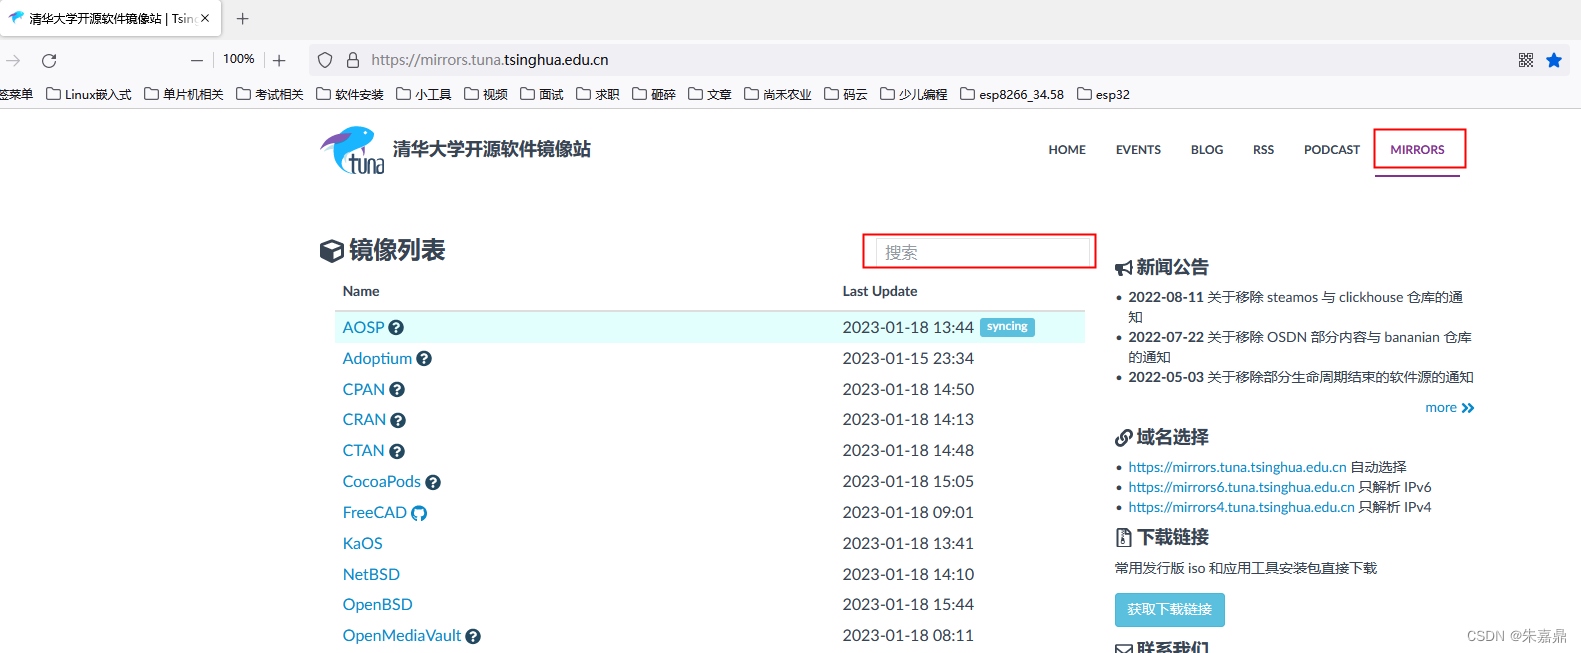1581x653 pixels.
Task: Open the esp8266_34.58 bookmark folder
Action: [1012, 94]
